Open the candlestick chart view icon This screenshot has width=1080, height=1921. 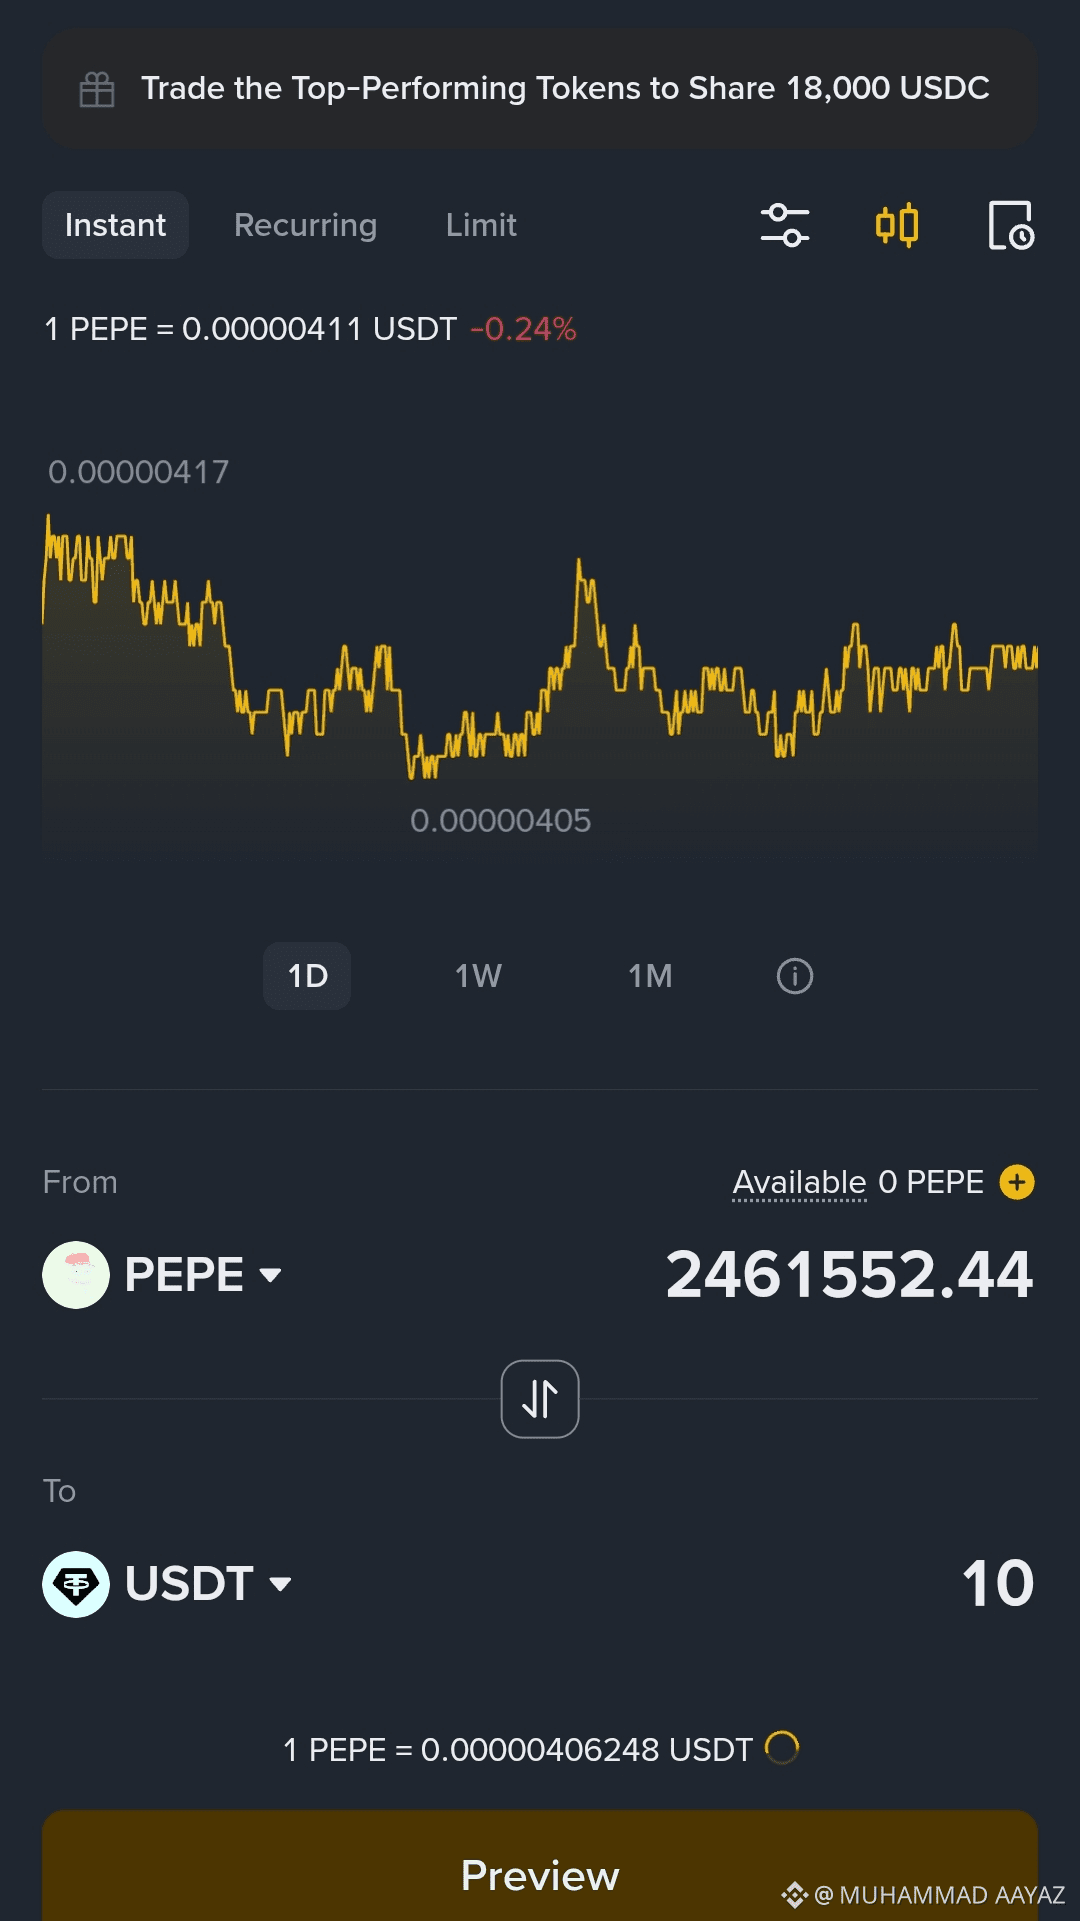tap(897, 225)
